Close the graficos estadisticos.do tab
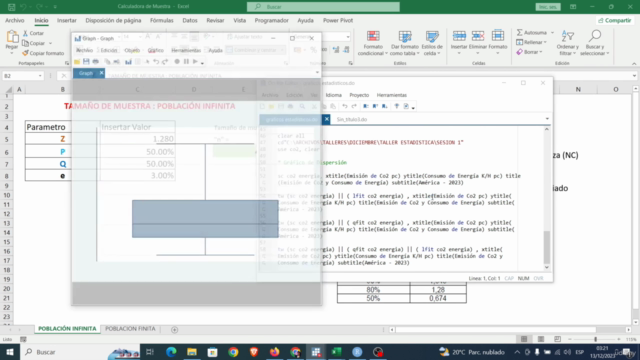Screen dimensions: 640x360 tap(327, 119)
